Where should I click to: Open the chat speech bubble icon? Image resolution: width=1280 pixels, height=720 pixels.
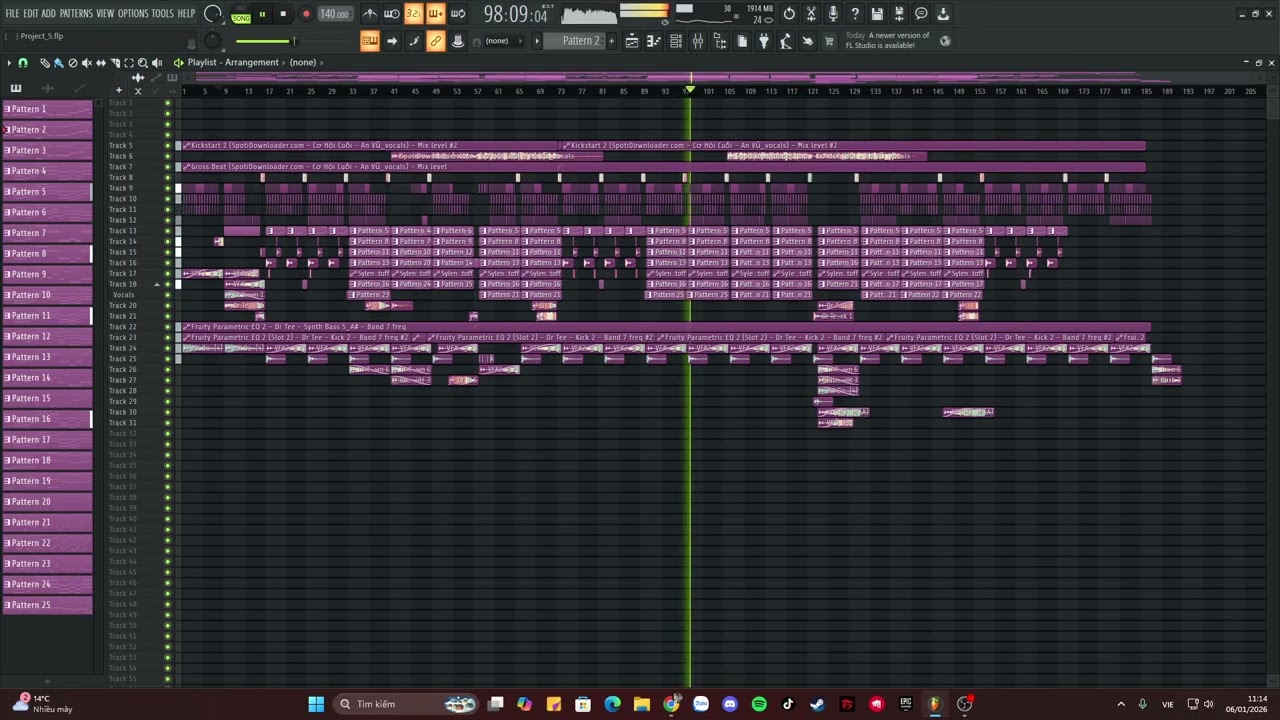point(921,14)
